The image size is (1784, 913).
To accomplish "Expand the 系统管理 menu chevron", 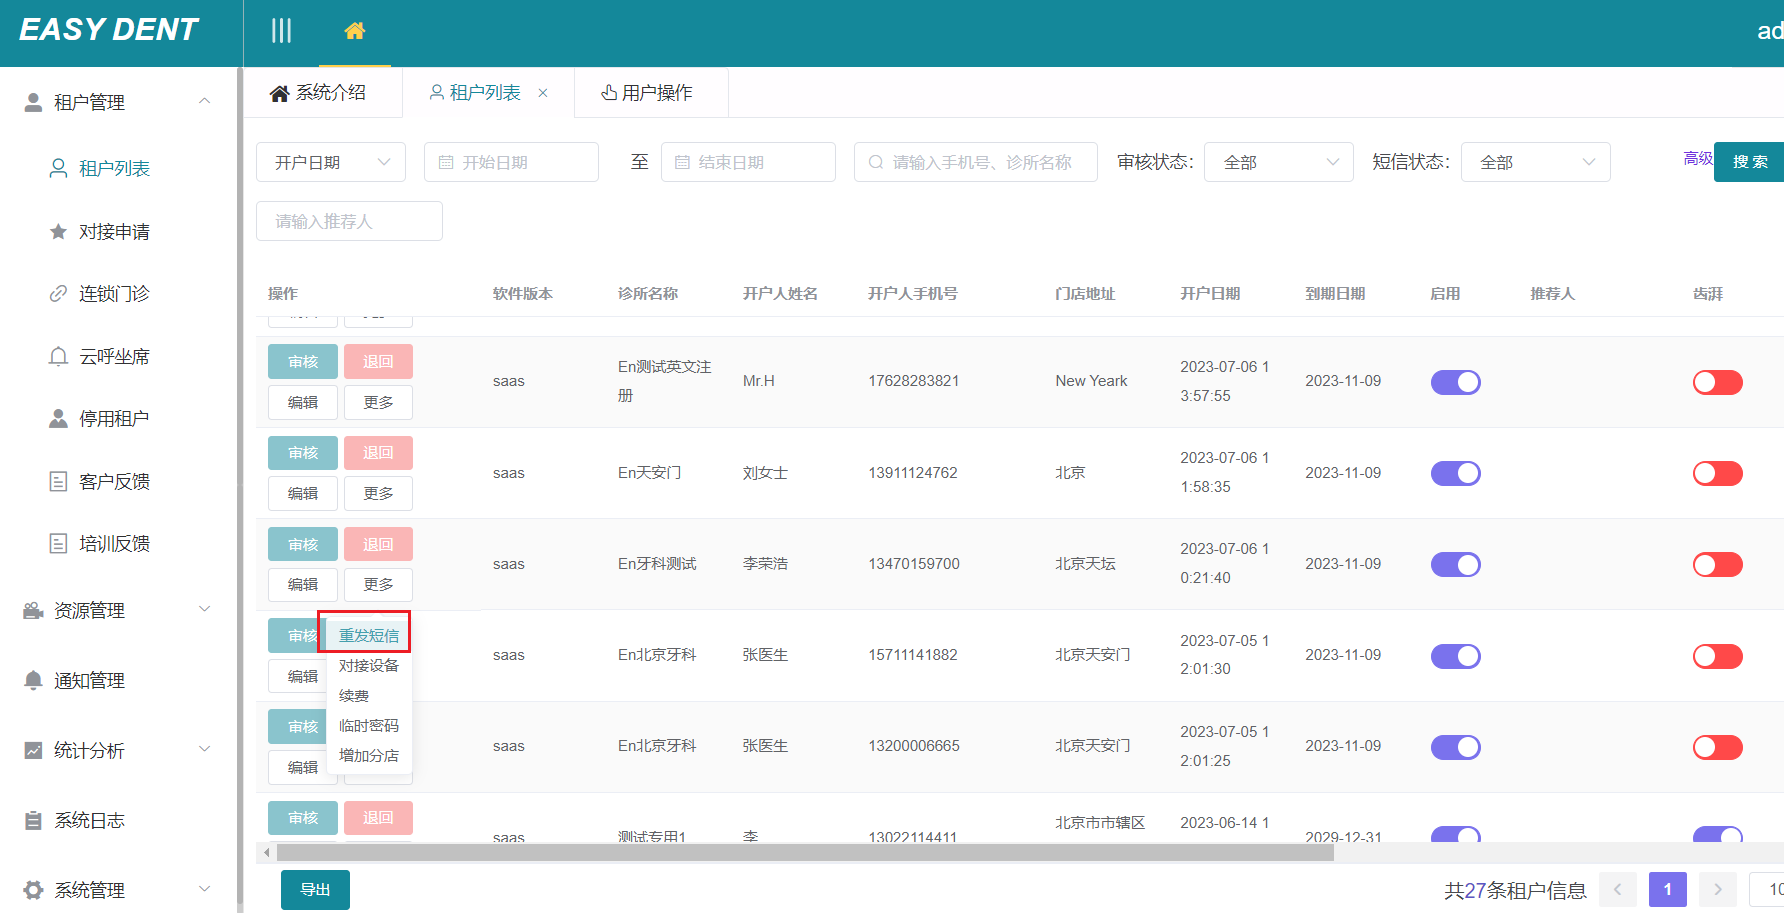I will tap(204, 888).
